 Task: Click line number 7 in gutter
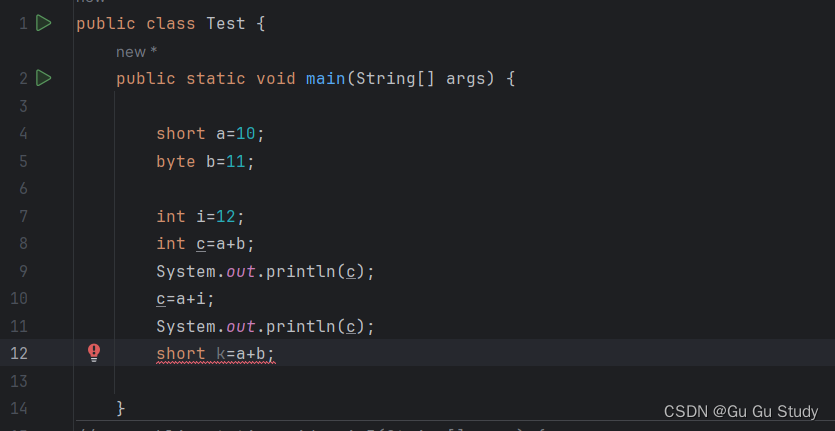pyautogui.click(x=23, y=217)
